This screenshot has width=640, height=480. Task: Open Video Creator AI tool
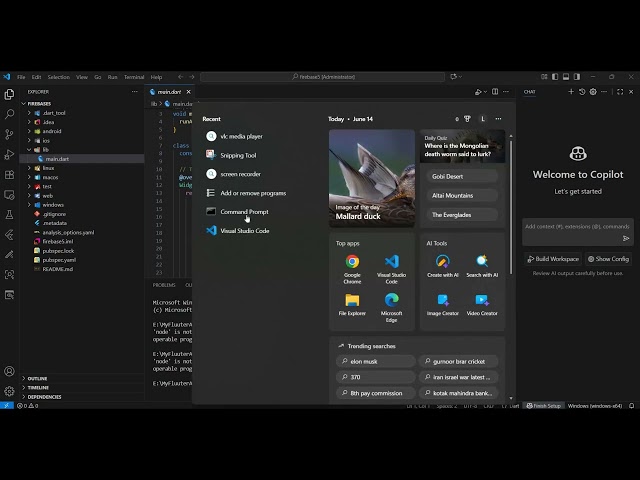(x=482, y=305)
